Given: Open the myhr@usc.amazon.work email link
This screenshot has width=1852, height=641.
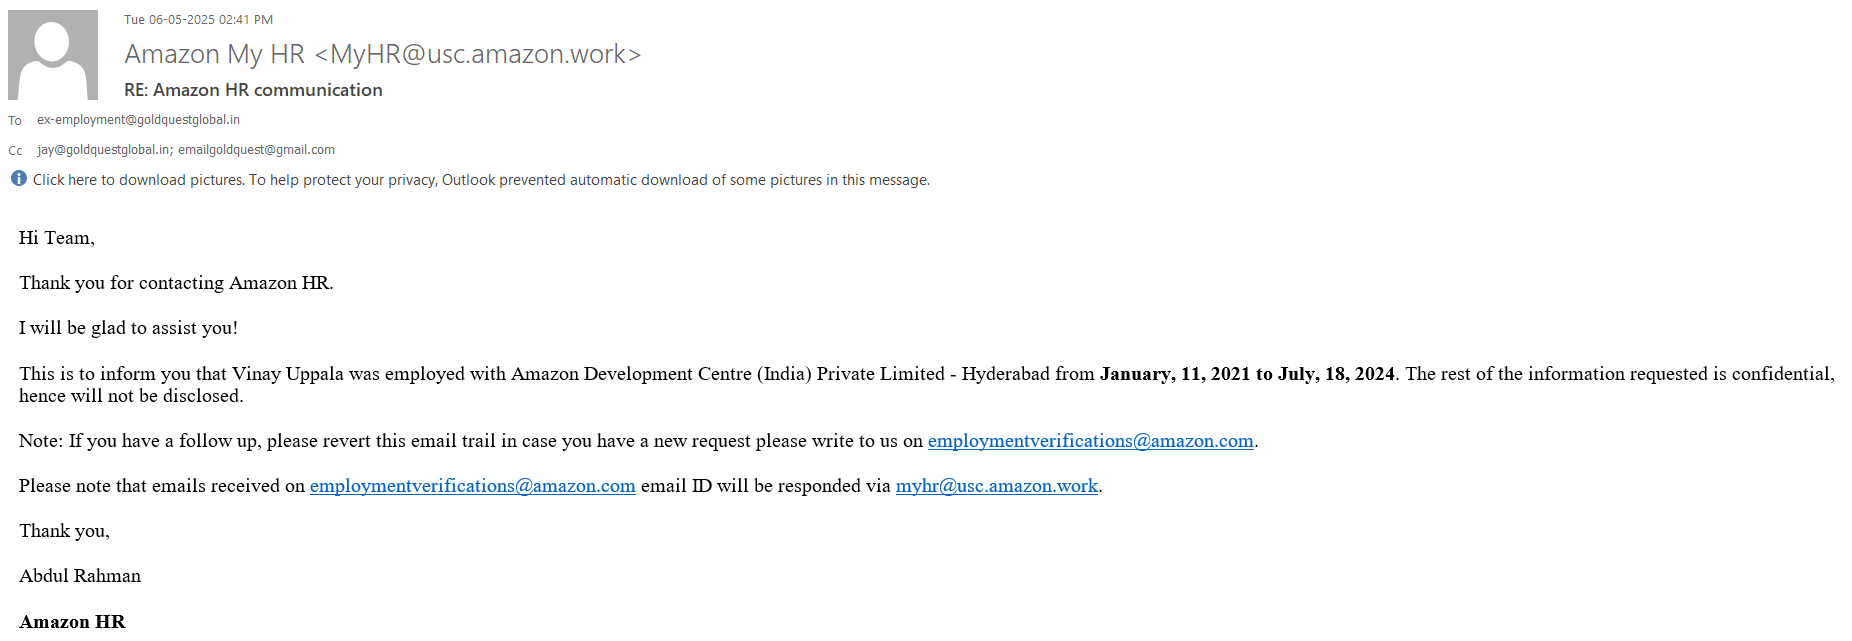Looking at the screenshot, I should click(x=996, y=486).
